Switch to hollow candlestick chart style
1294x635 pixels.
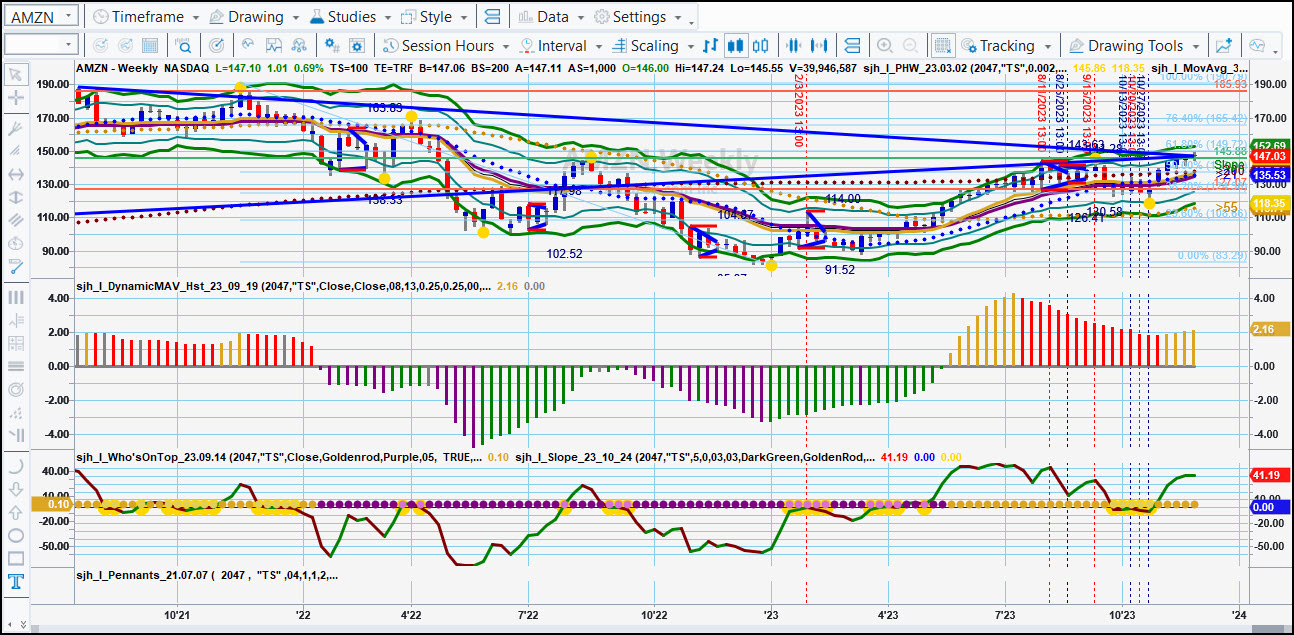[x=761, y=45]
